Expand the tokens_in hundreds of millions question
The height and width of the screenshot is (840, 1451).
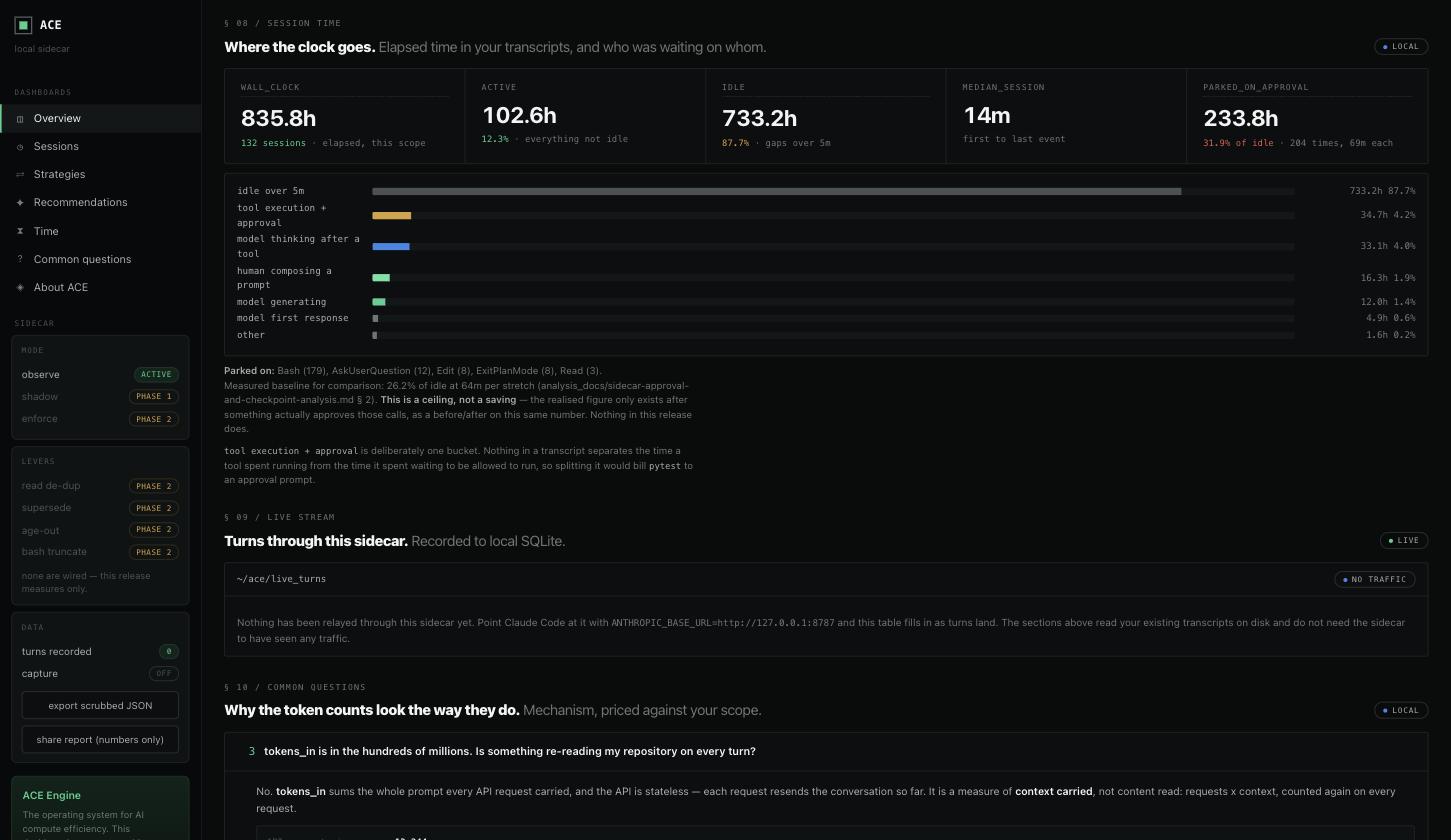[826, 751]
